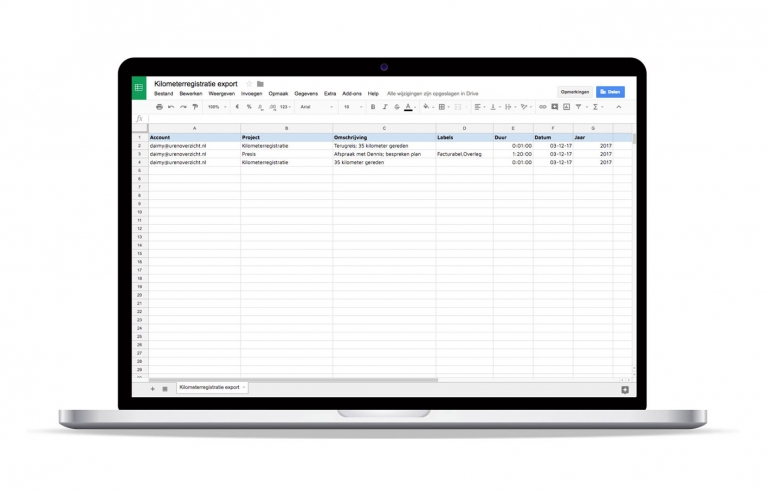Viewport: 768px width, 493px height.
Task: Select row 5 header
Action: (140, 170)
